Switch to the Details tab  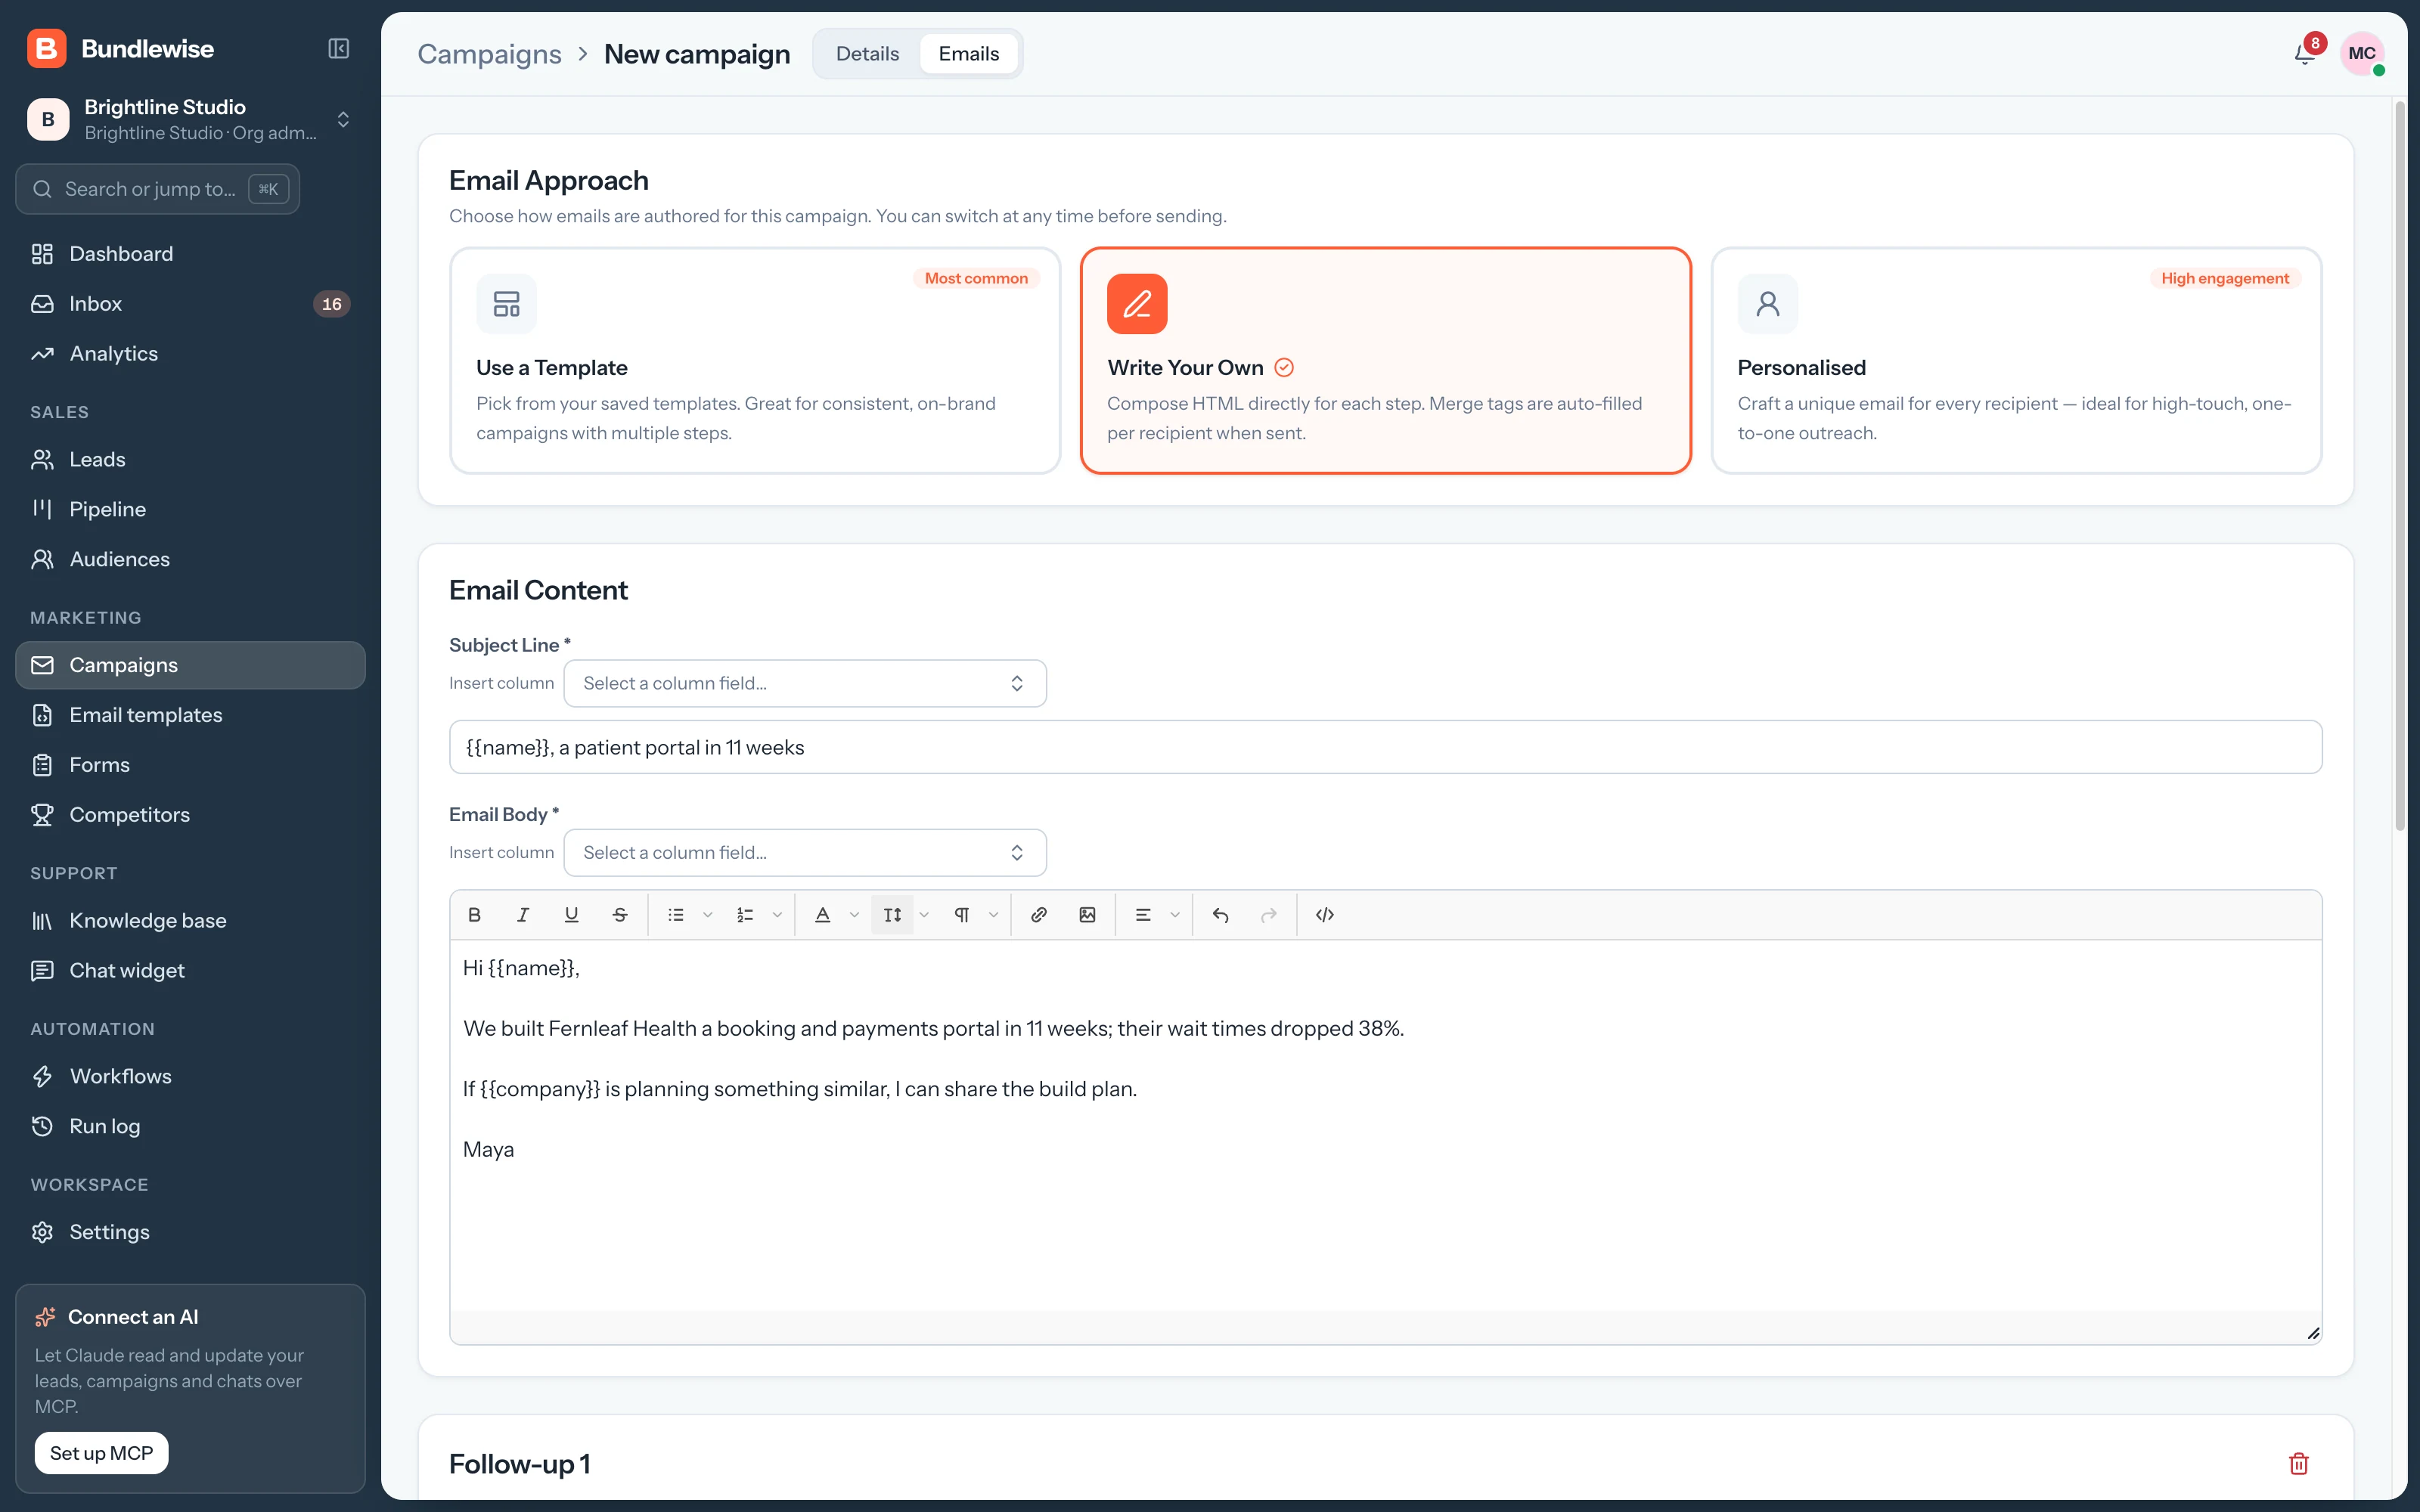867,53
